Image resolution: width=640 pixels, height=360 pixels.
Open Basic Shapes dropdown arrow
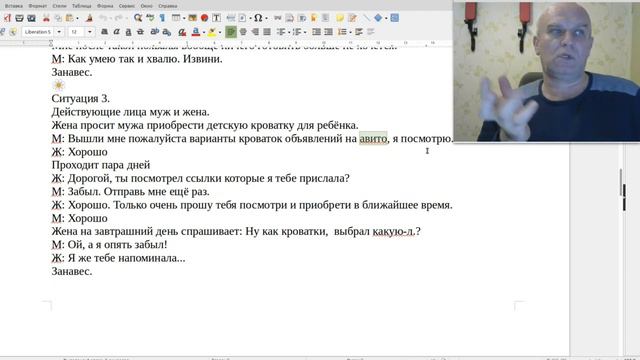pos(386,18)
